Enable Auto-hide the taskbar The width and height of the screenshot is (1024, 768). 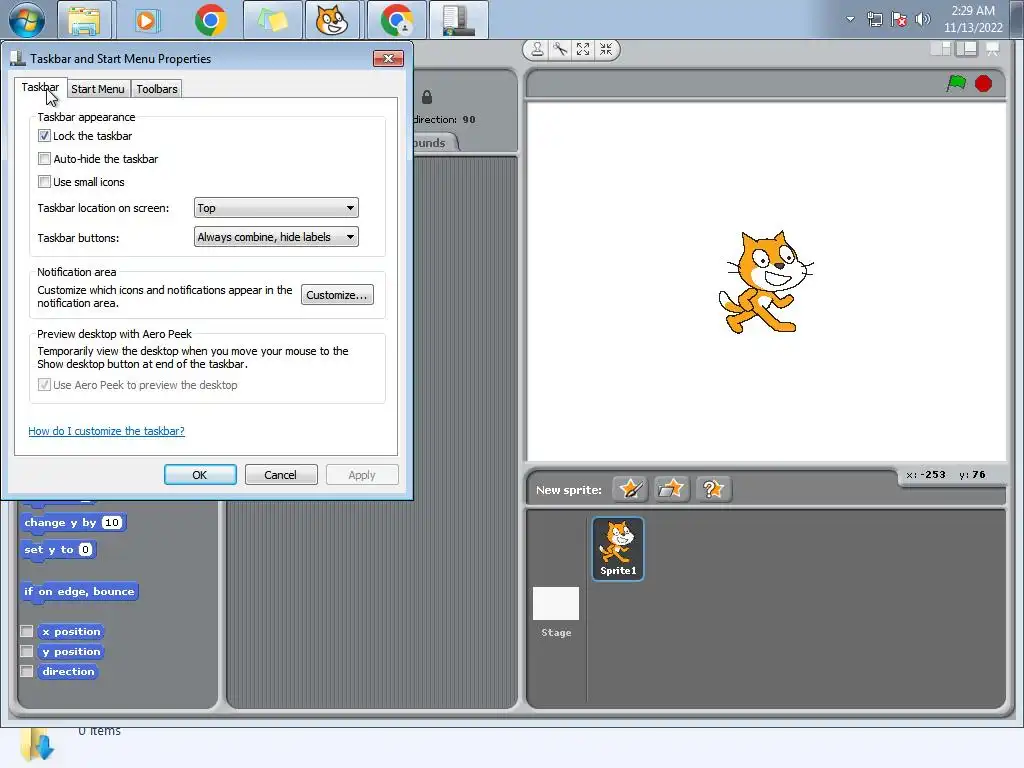pos(44,159)
